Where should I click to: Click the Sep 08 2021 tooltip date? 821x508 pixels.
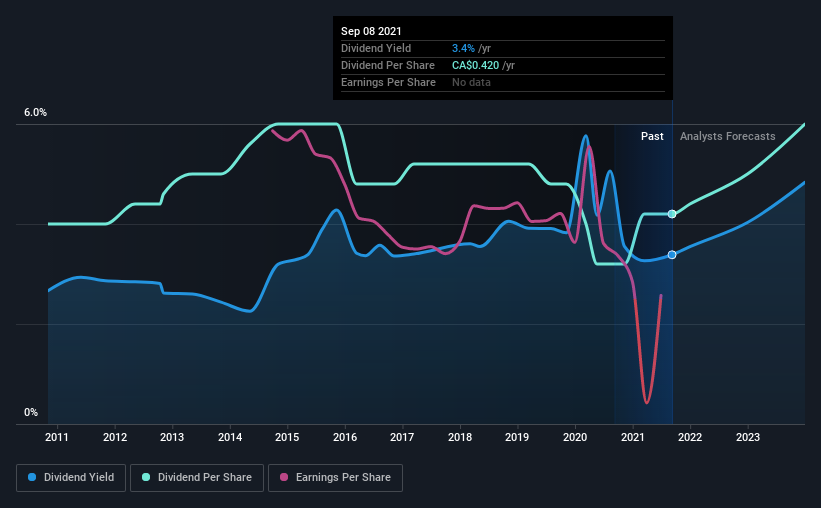point(371,31)
